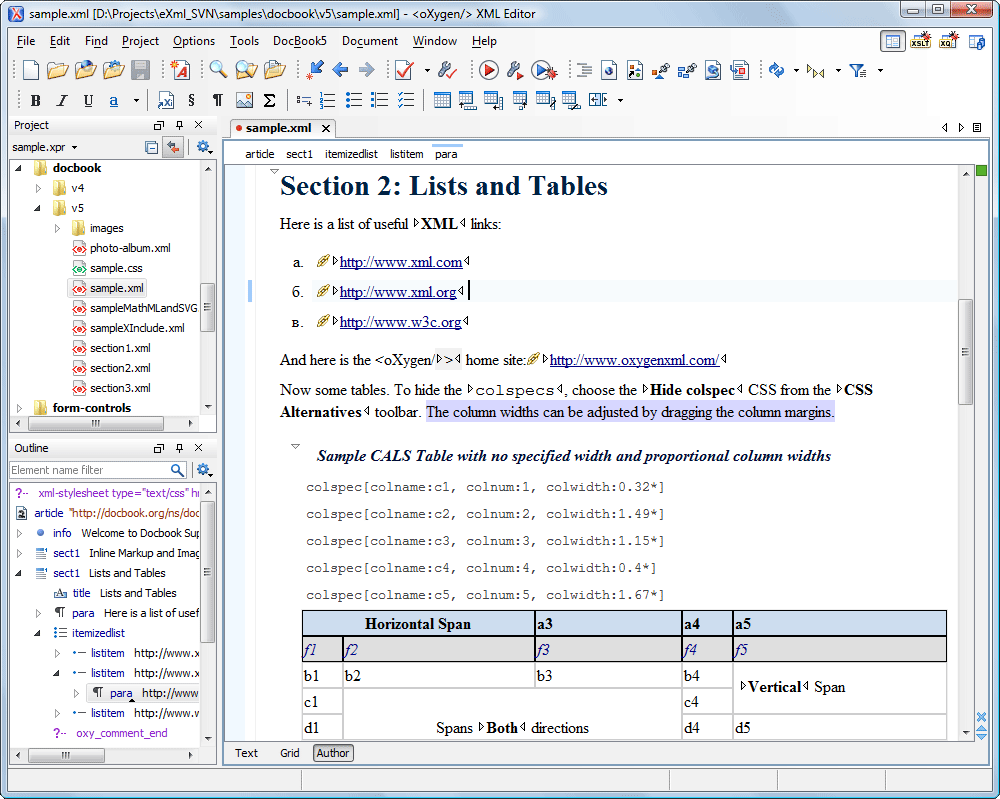Follow the http://www.w3c.org link
This screenshot has height=799, width=1000.
pos(400,323)
